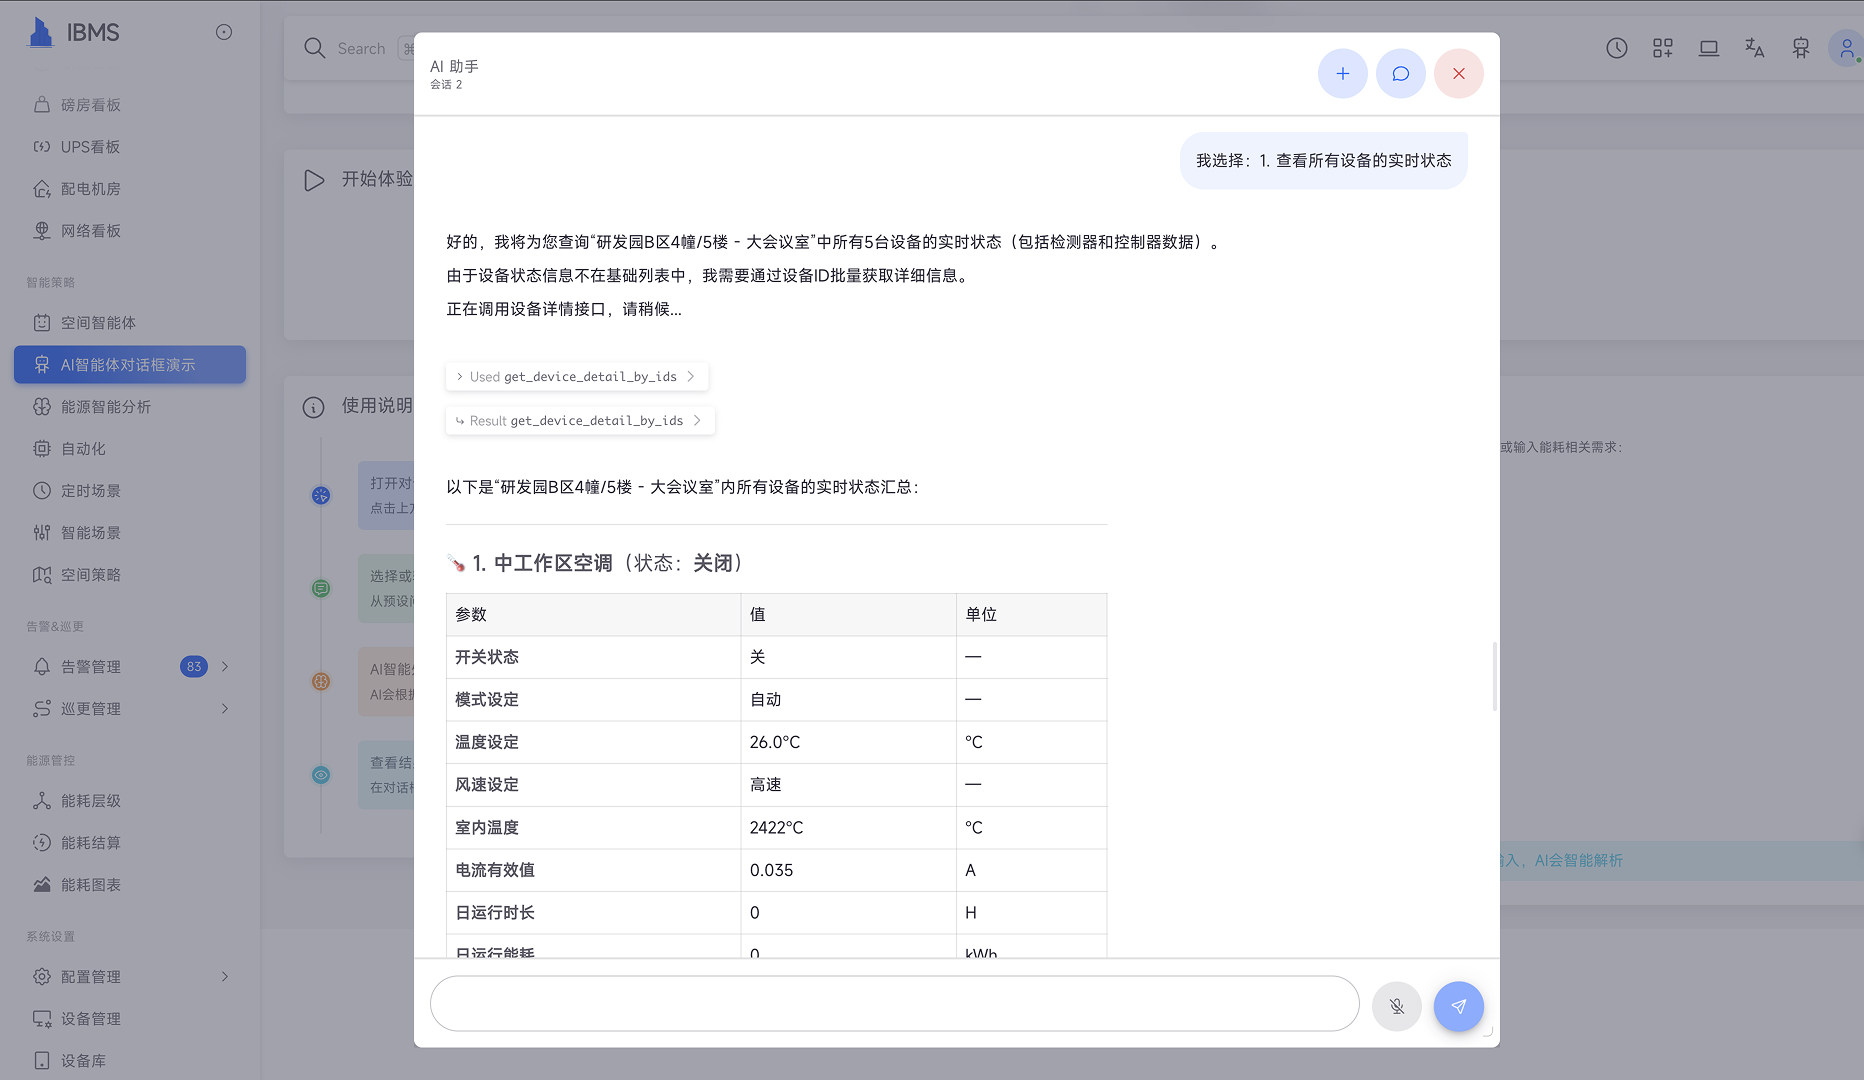Click the language switch icon in top bar
This screenshot has width=1864, height=1080.
(x=1754, y=47)
